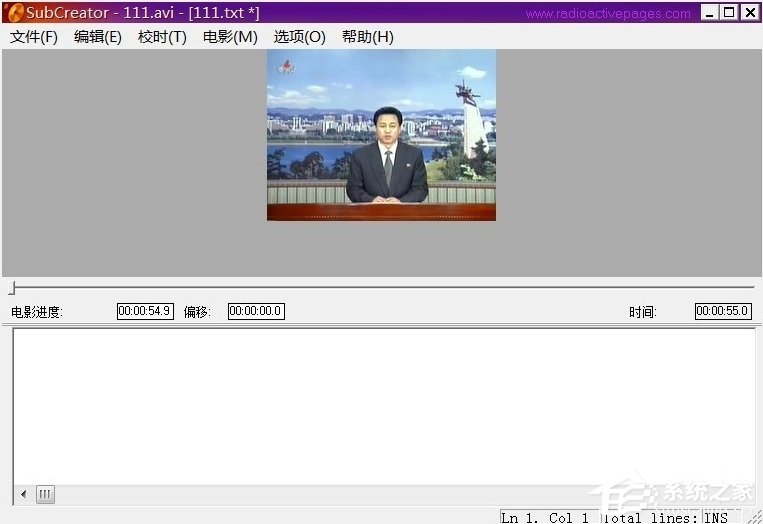
Task: Close the SubCreator window
Action: (x=749, y=13)
